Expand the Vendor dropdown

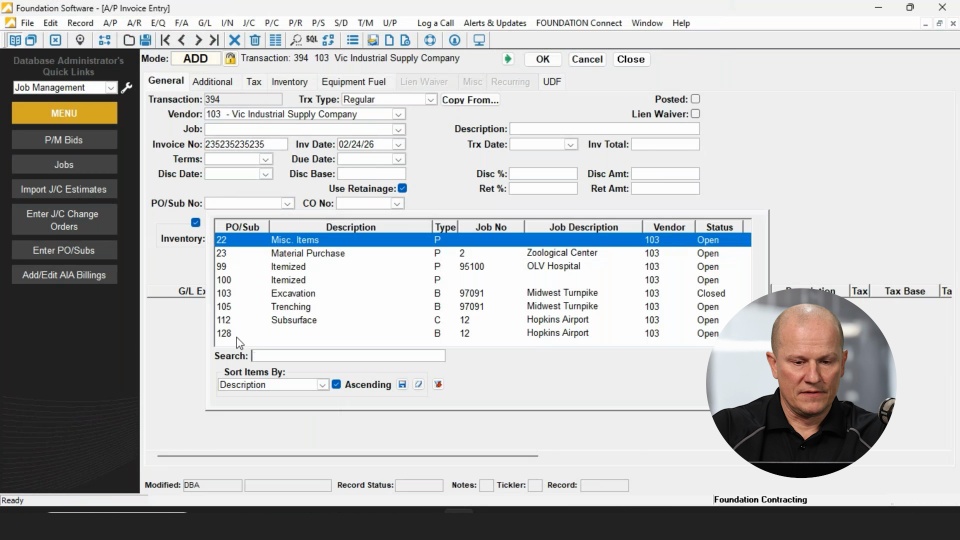coord(398,114)
